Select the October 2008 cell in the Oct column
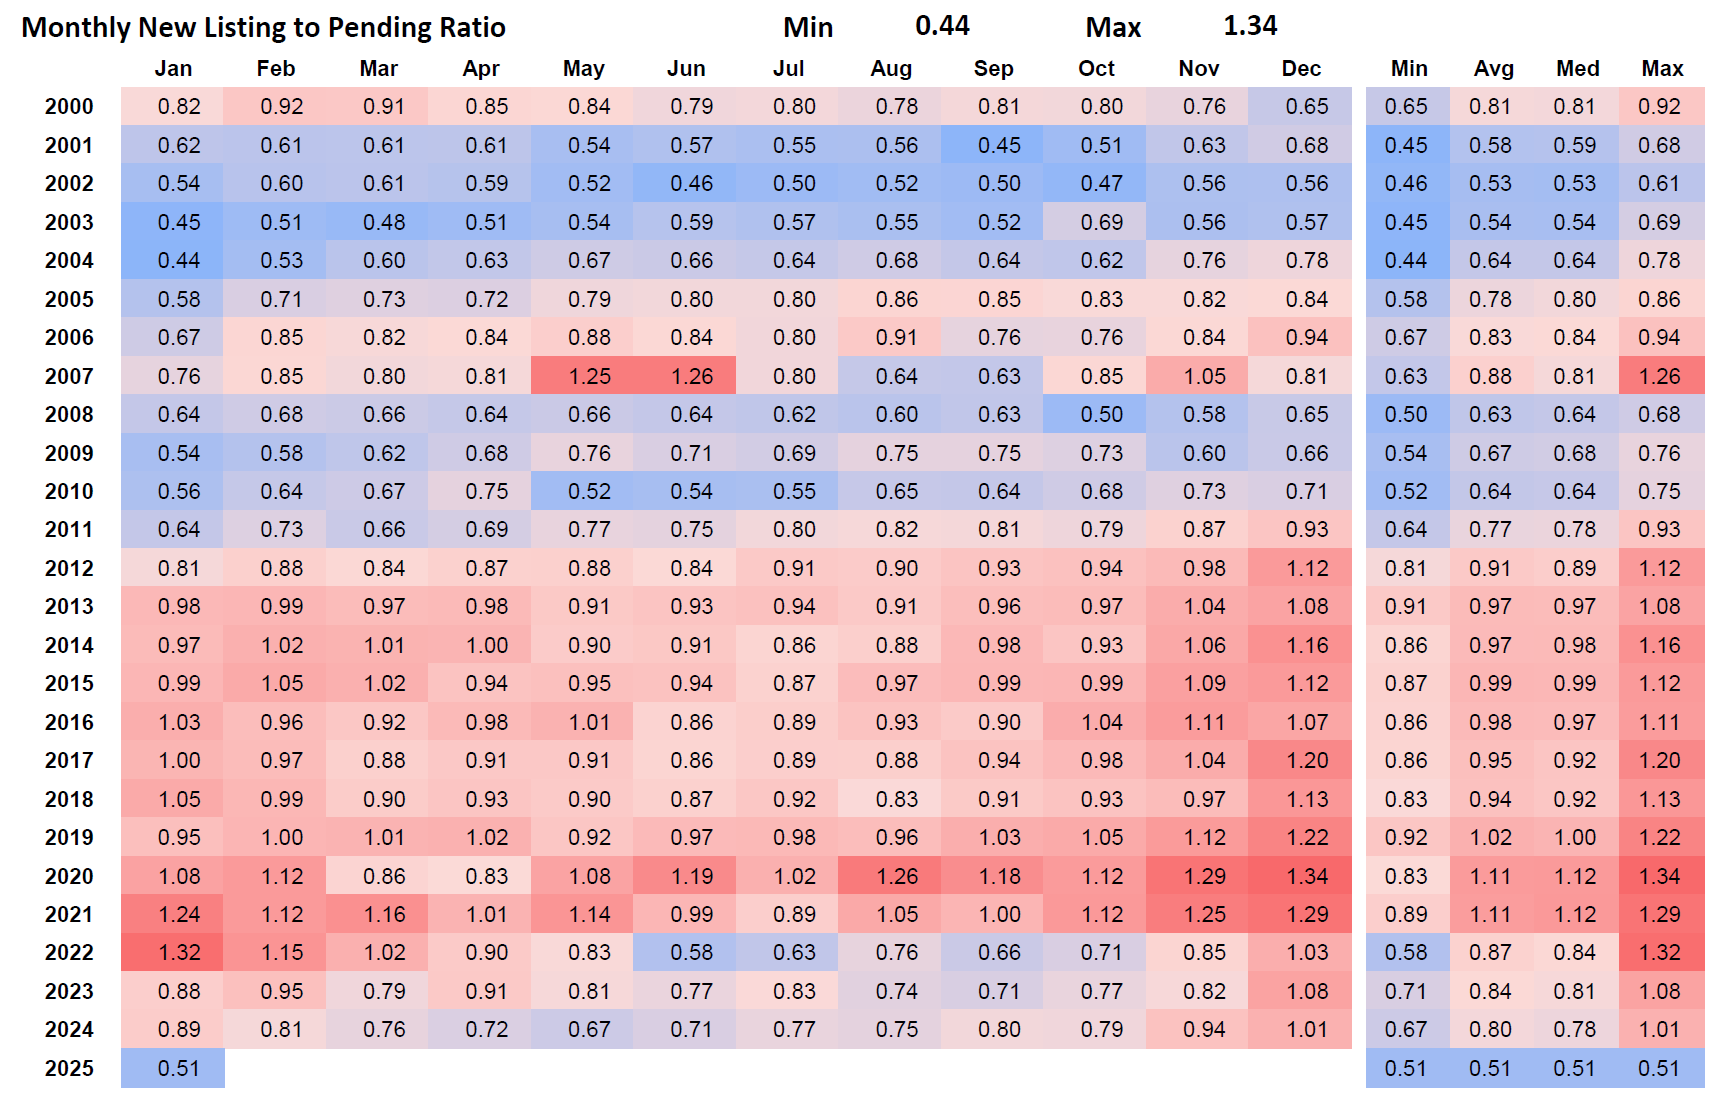This screenshot has height=1107, width=1725. pos(1101,414)
